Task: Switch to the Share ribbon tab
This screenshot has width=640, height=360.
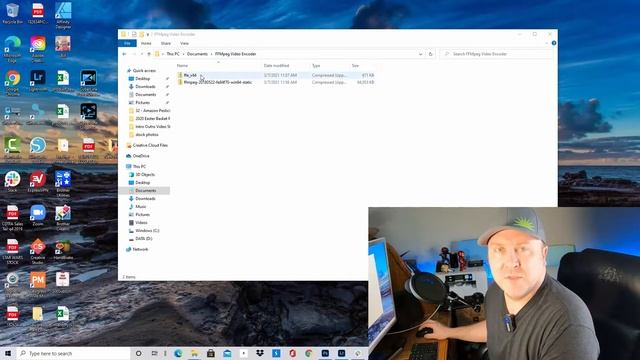Action: [166, 43]
